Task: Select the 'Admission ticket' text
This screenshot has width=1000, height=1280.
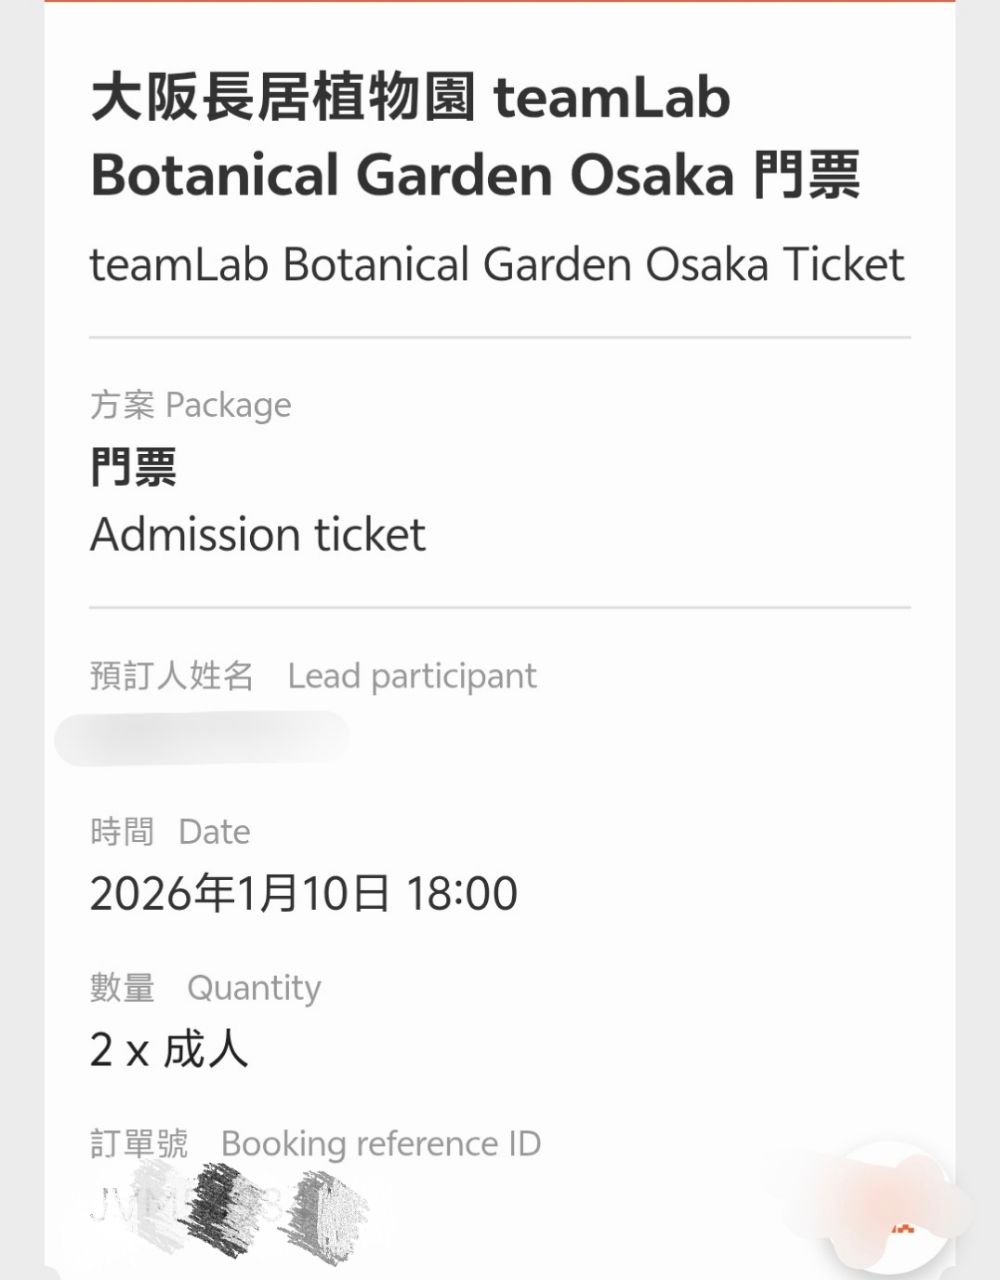Action: tap(258, 534)
